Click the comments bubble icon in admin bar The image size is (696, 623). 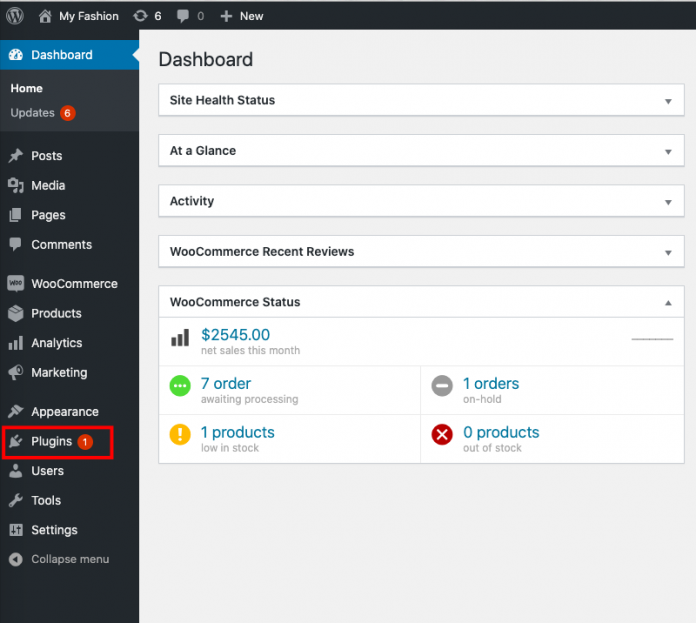(x=184, y=16)
